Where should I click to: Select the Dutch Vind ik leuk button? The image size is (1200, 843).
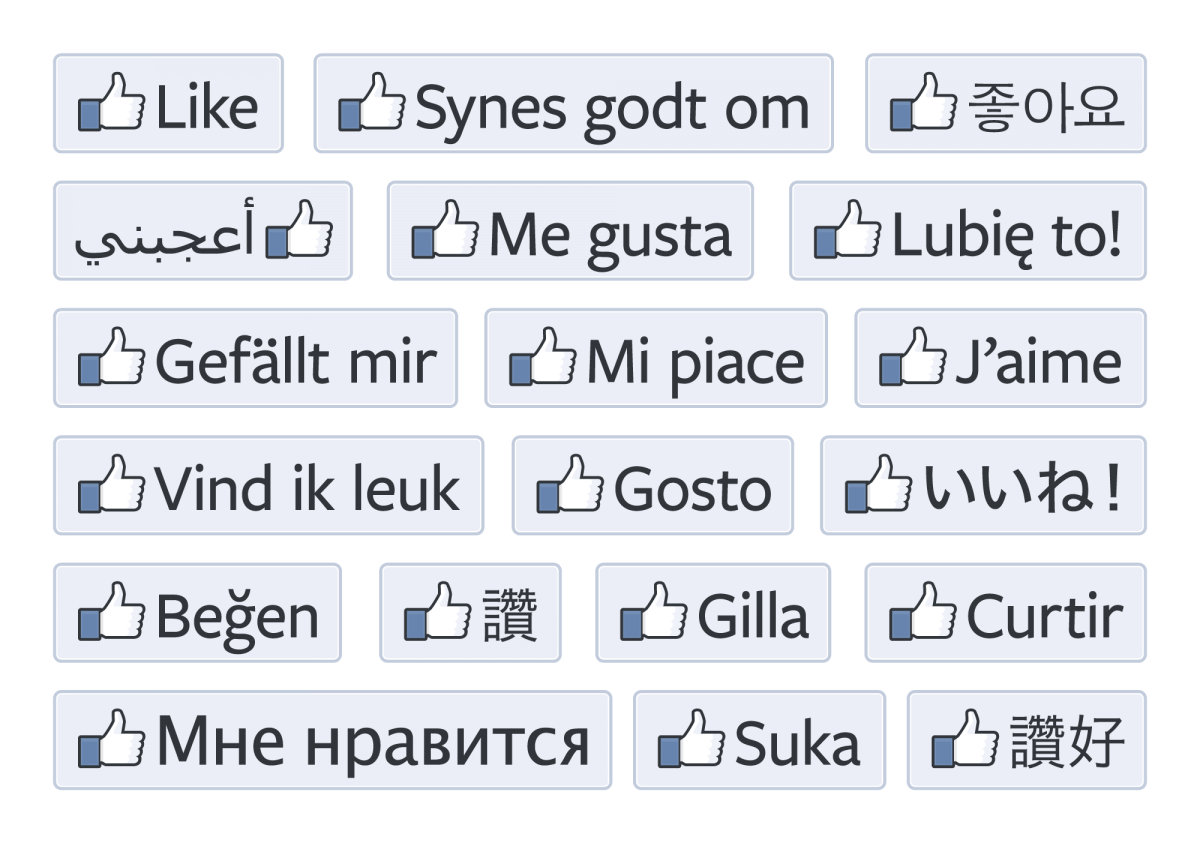tap(268, 485)
